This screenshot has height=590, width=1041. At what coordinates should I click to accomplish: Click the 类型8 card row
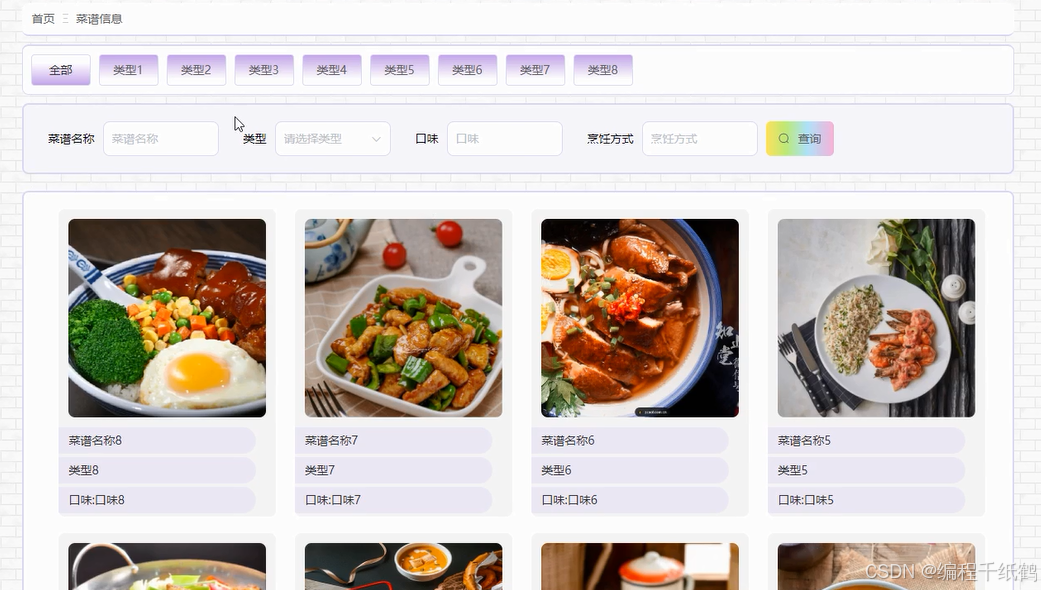pos(157,470)
